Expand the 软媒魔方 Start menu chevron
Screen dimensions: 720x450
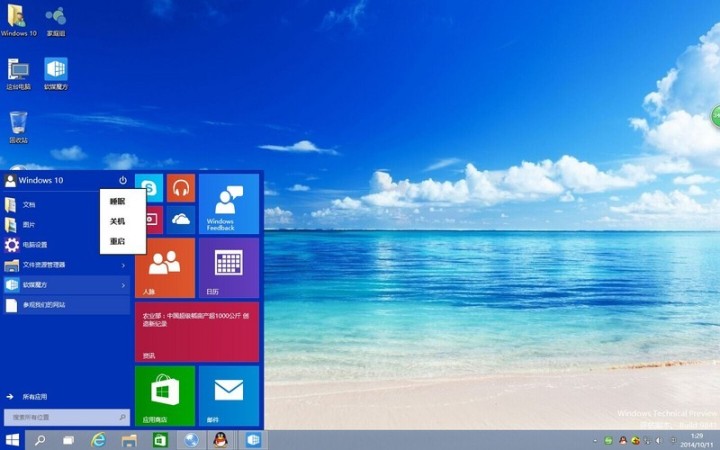(x=123, y=285)
